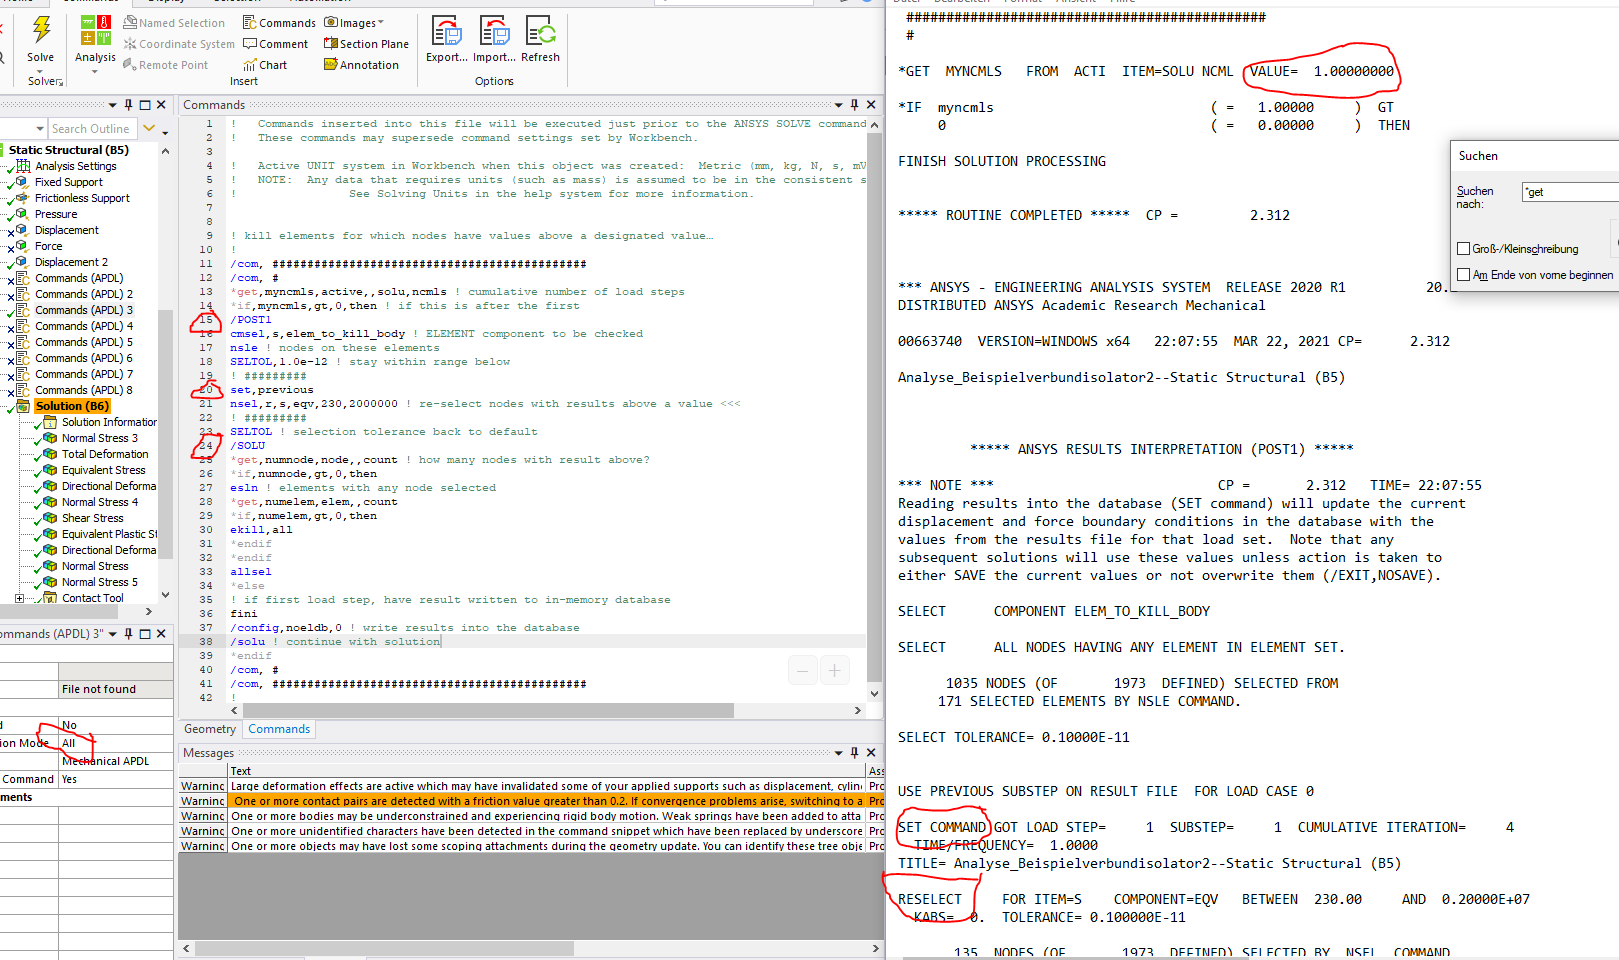The width and height of the screenshot is (1619, 960).
Task: Select Frictionless Support item
Action: pos(82,198)
